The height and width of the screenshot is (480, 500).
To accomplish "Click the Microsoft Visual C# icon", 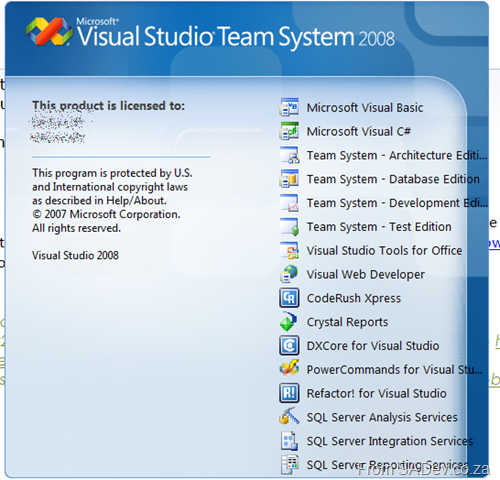I will pyautogui.click(x=289, y=131).
